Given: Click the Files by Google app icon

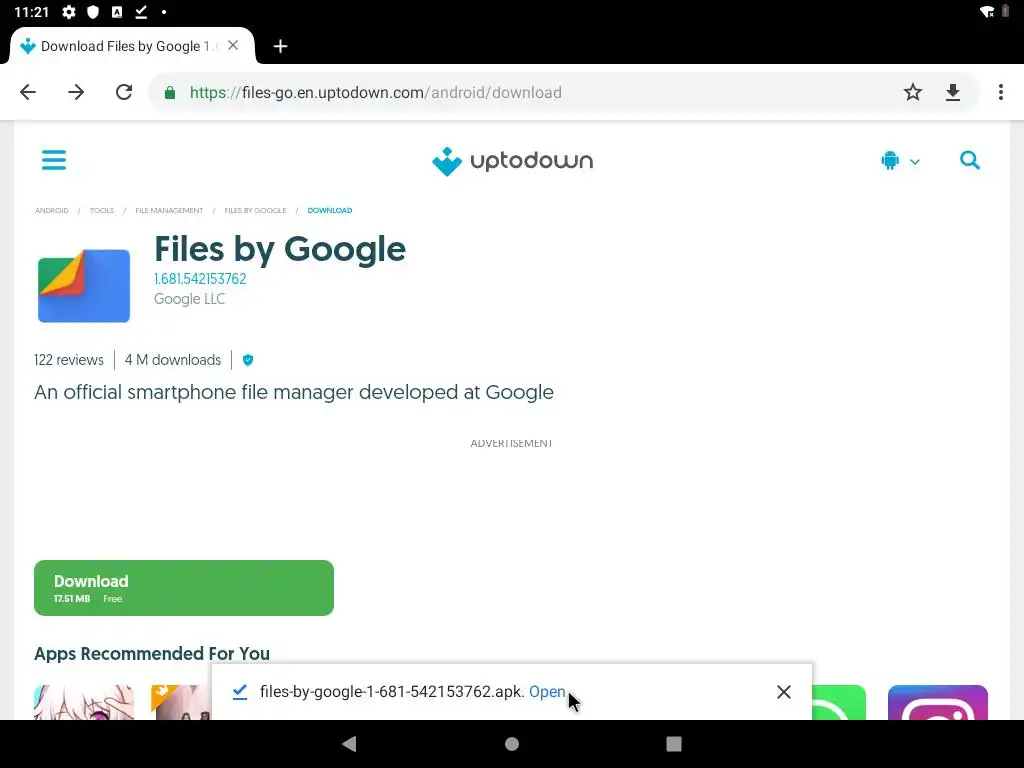Looking at the screenshot, I should coord(84,285).
